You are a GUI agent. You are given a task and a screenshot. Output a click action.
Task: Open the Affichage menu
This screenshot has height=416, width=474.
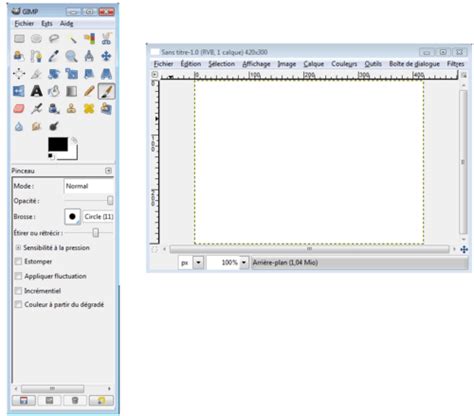tap(256, 64)
